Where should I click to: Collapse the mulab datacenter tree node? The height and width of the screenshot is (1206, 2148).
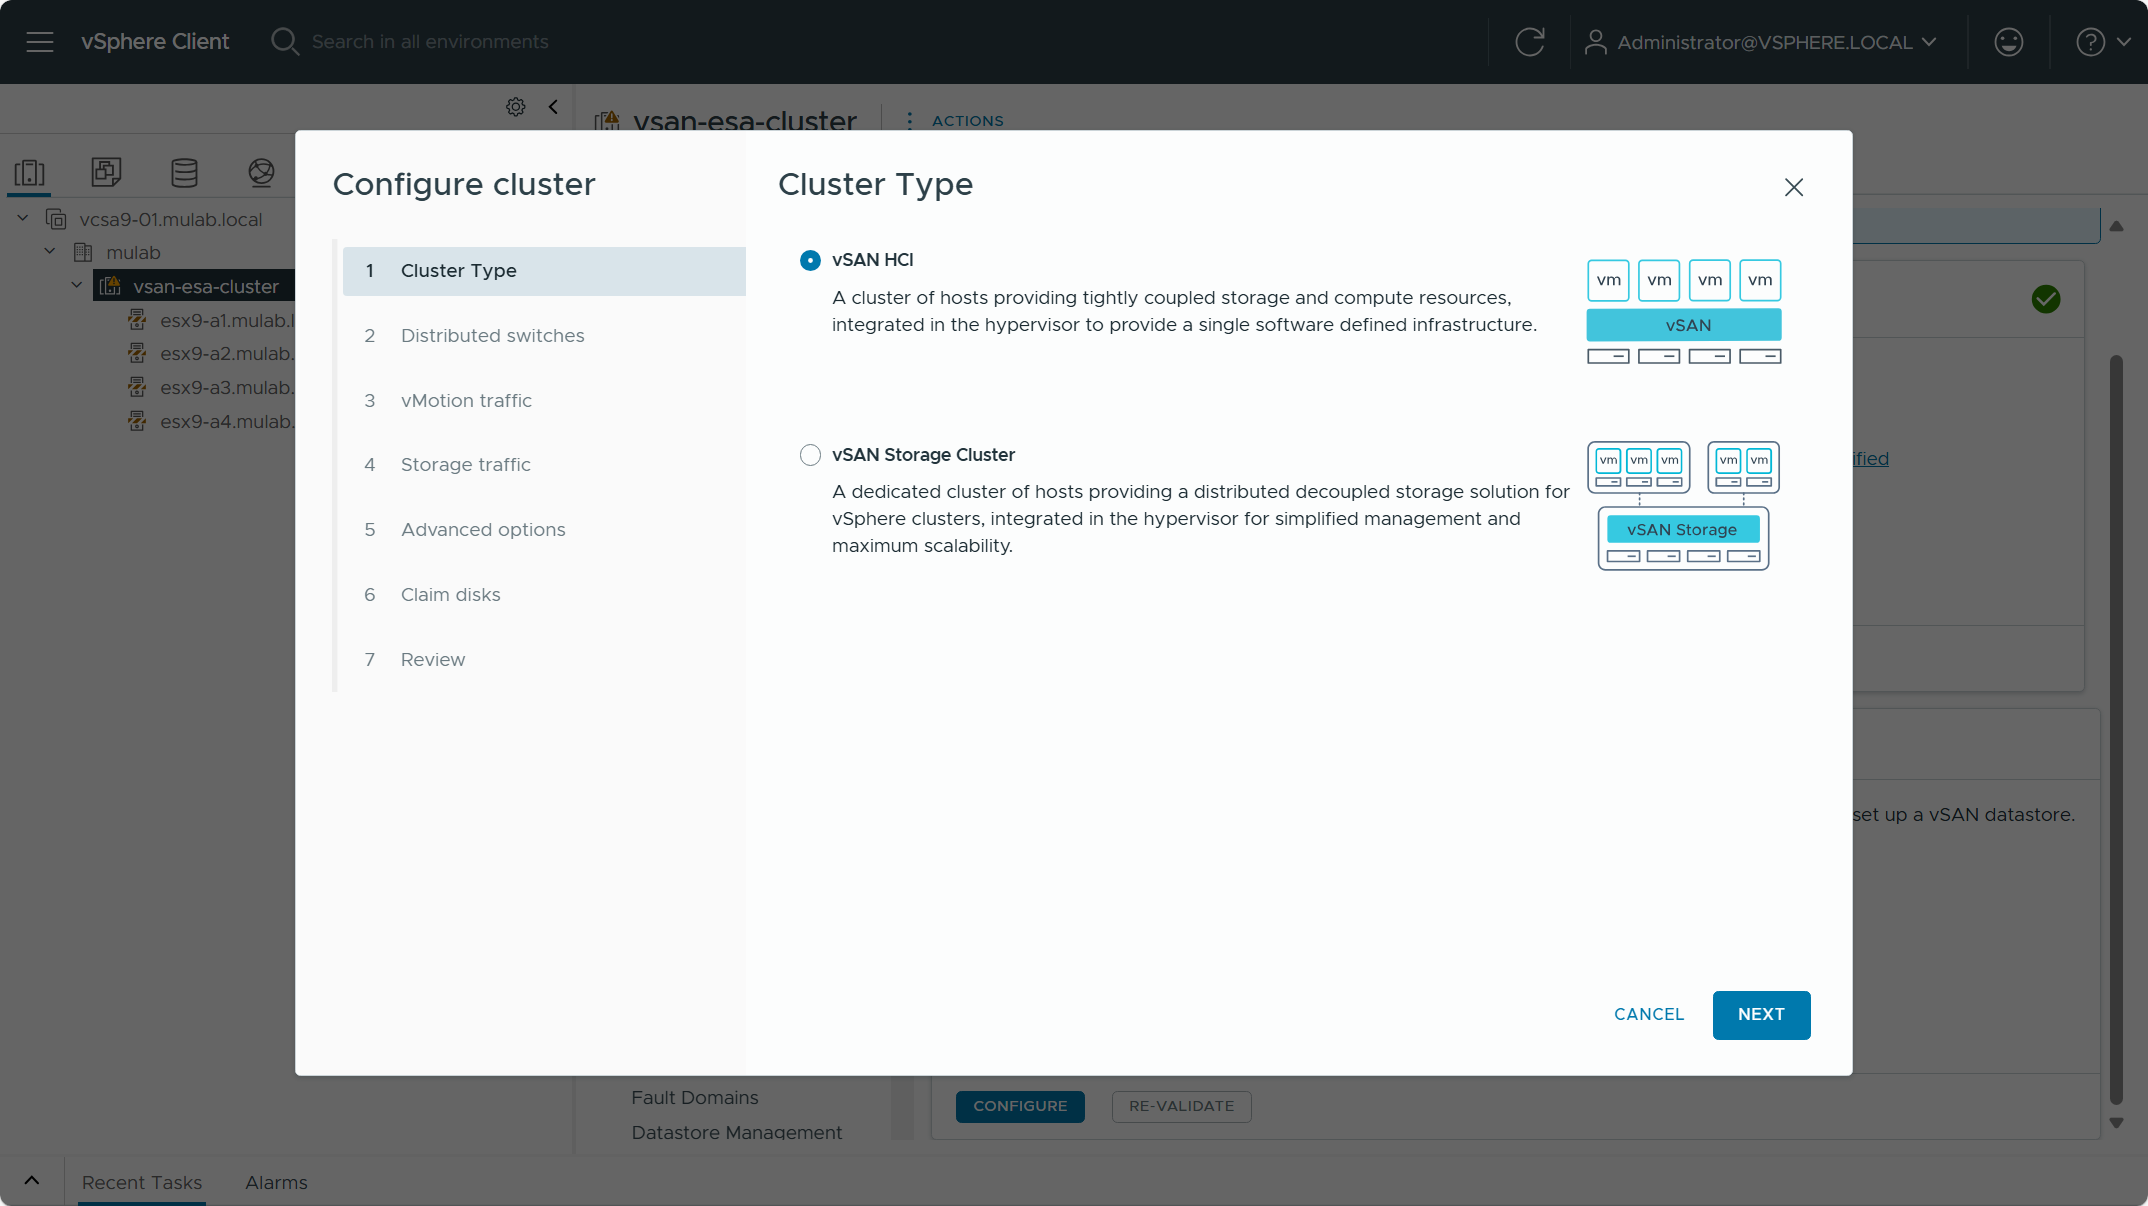pos(50,252)
